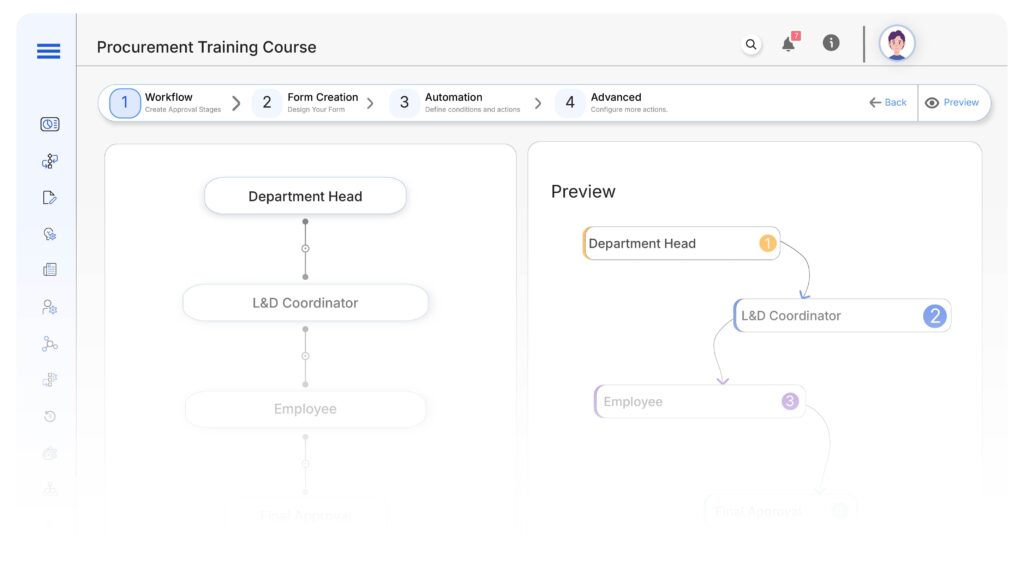The width and height of the screenshot is (1024, 576).
Task: Click the list report sidebar icon
Action: 50,270
